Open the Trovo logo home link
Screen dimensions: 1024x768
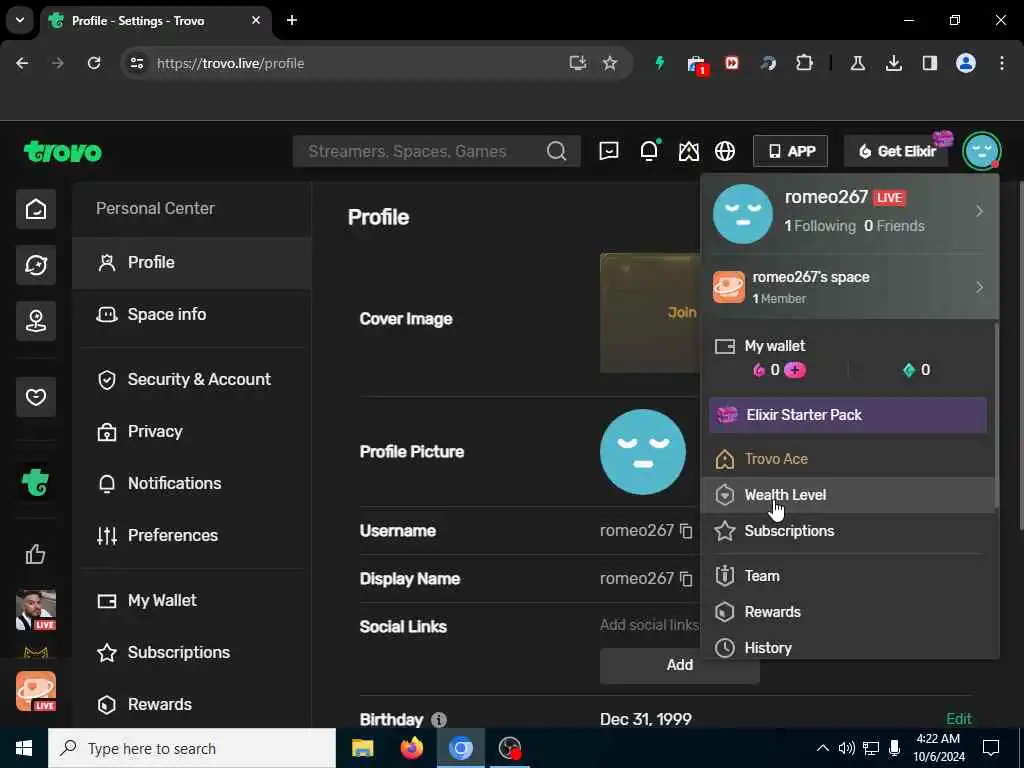(x=63, y=152)
